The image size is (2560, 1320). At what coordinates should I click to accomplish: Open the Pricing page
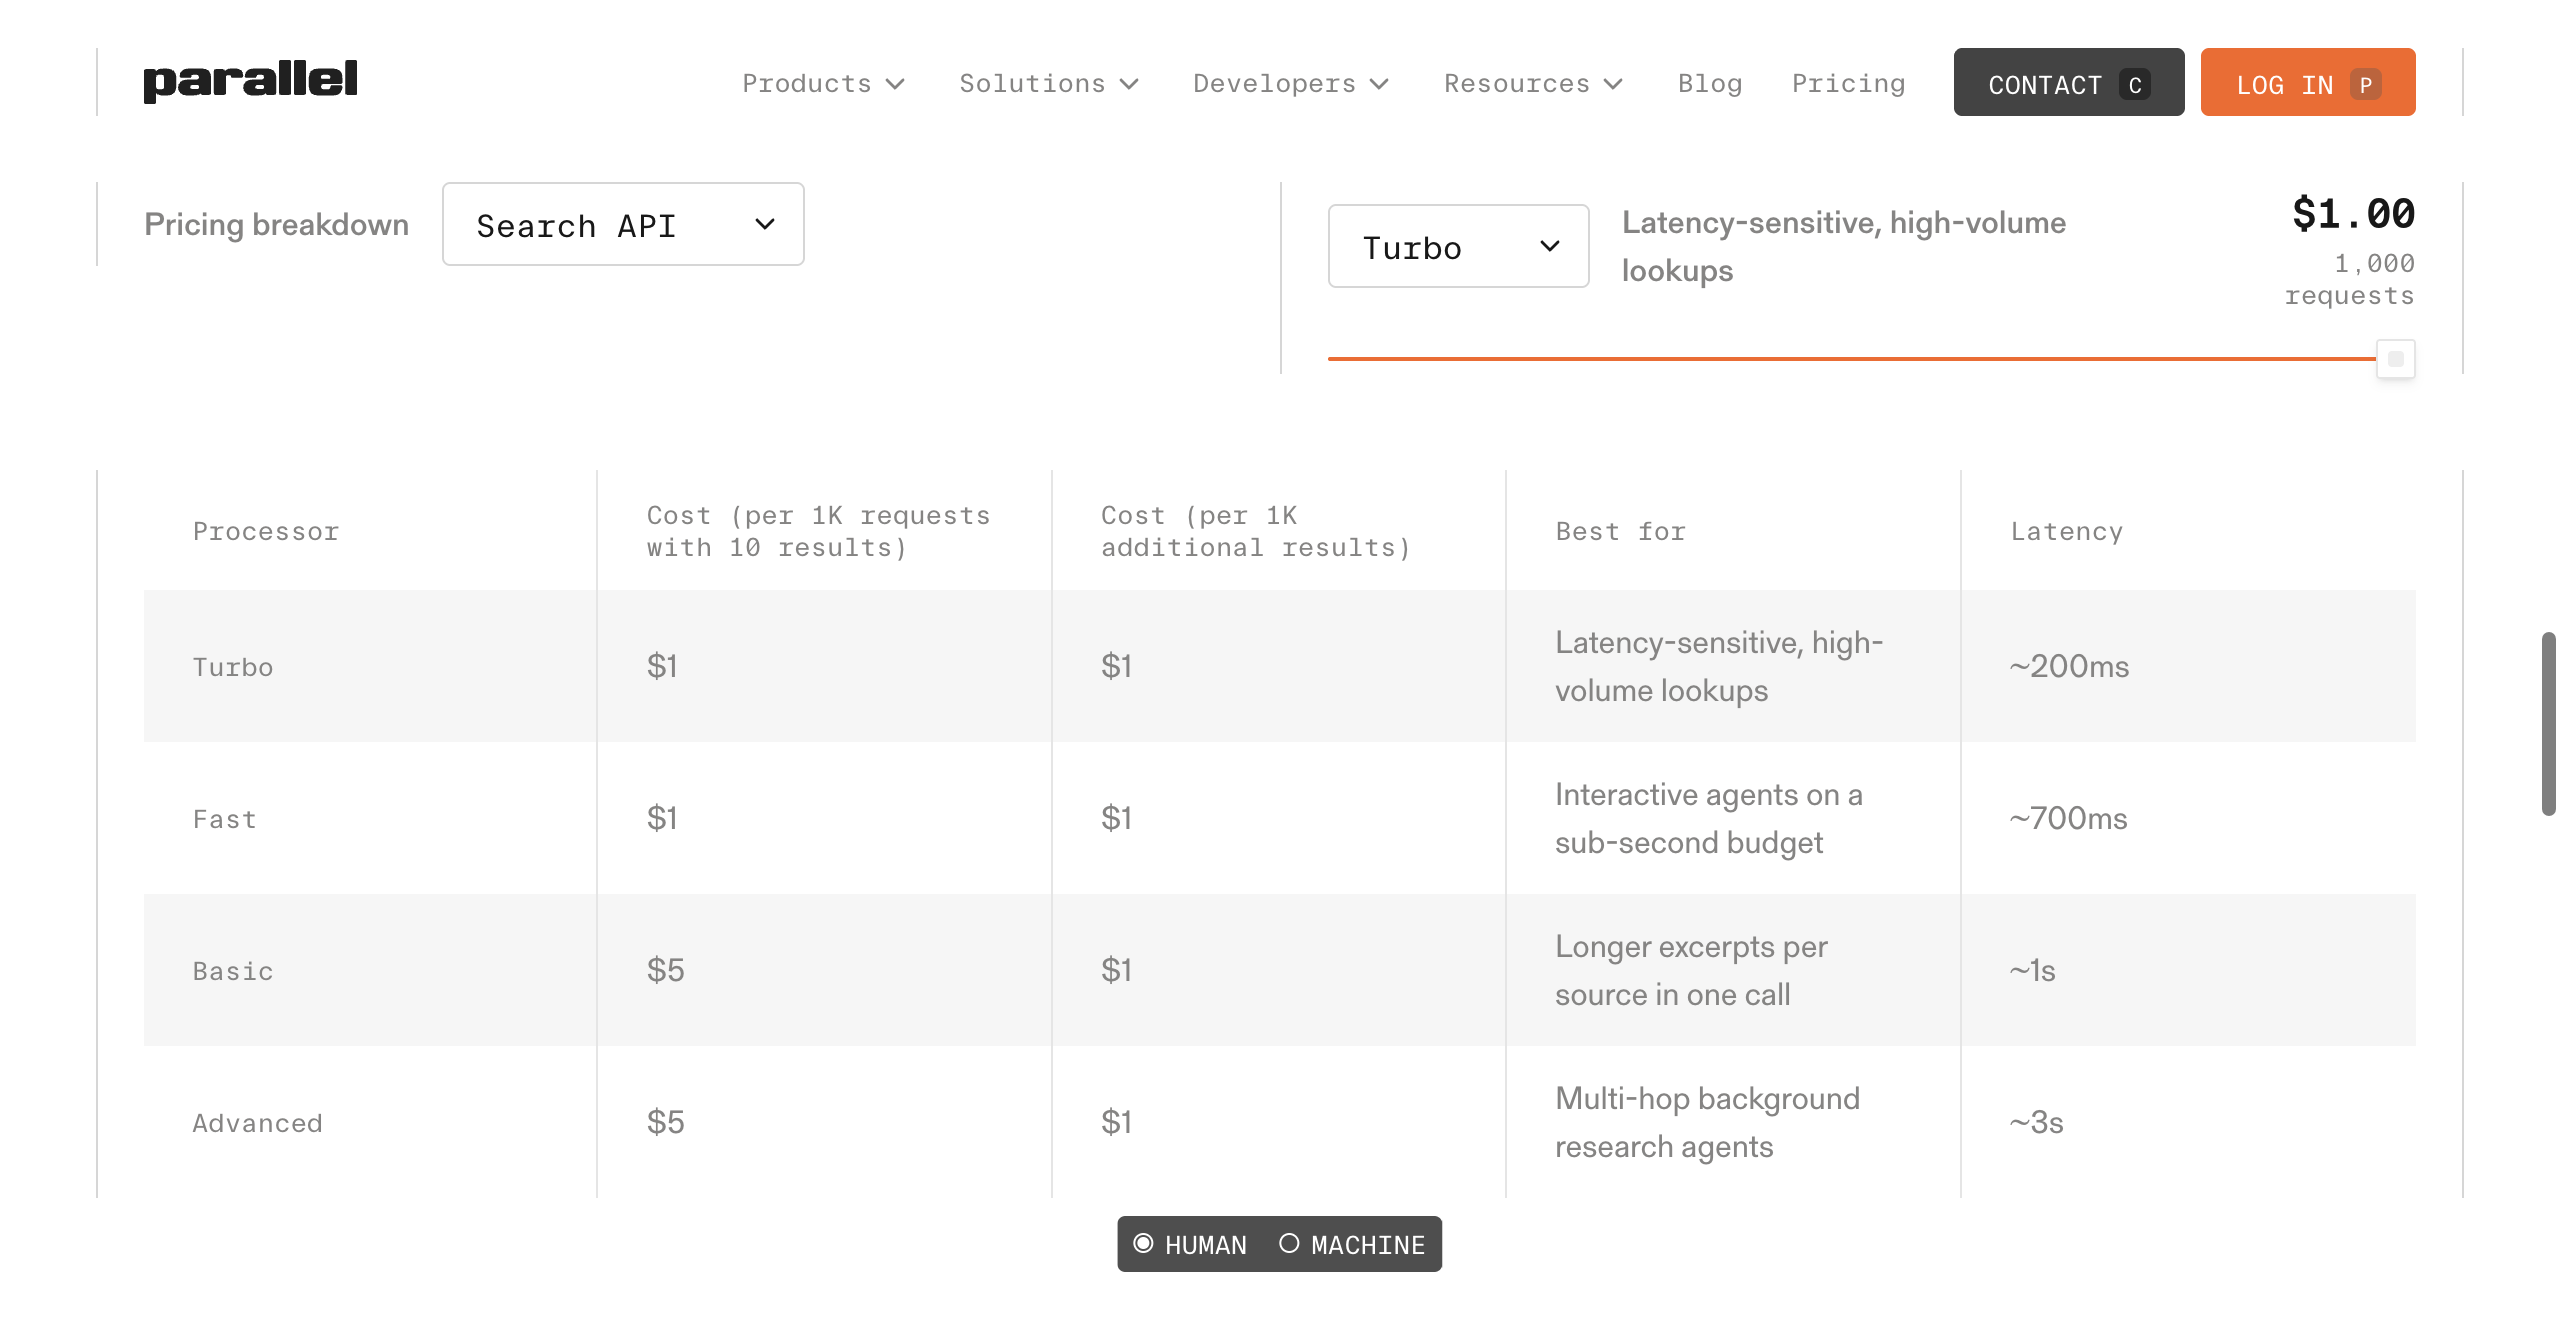[1848, 83]
